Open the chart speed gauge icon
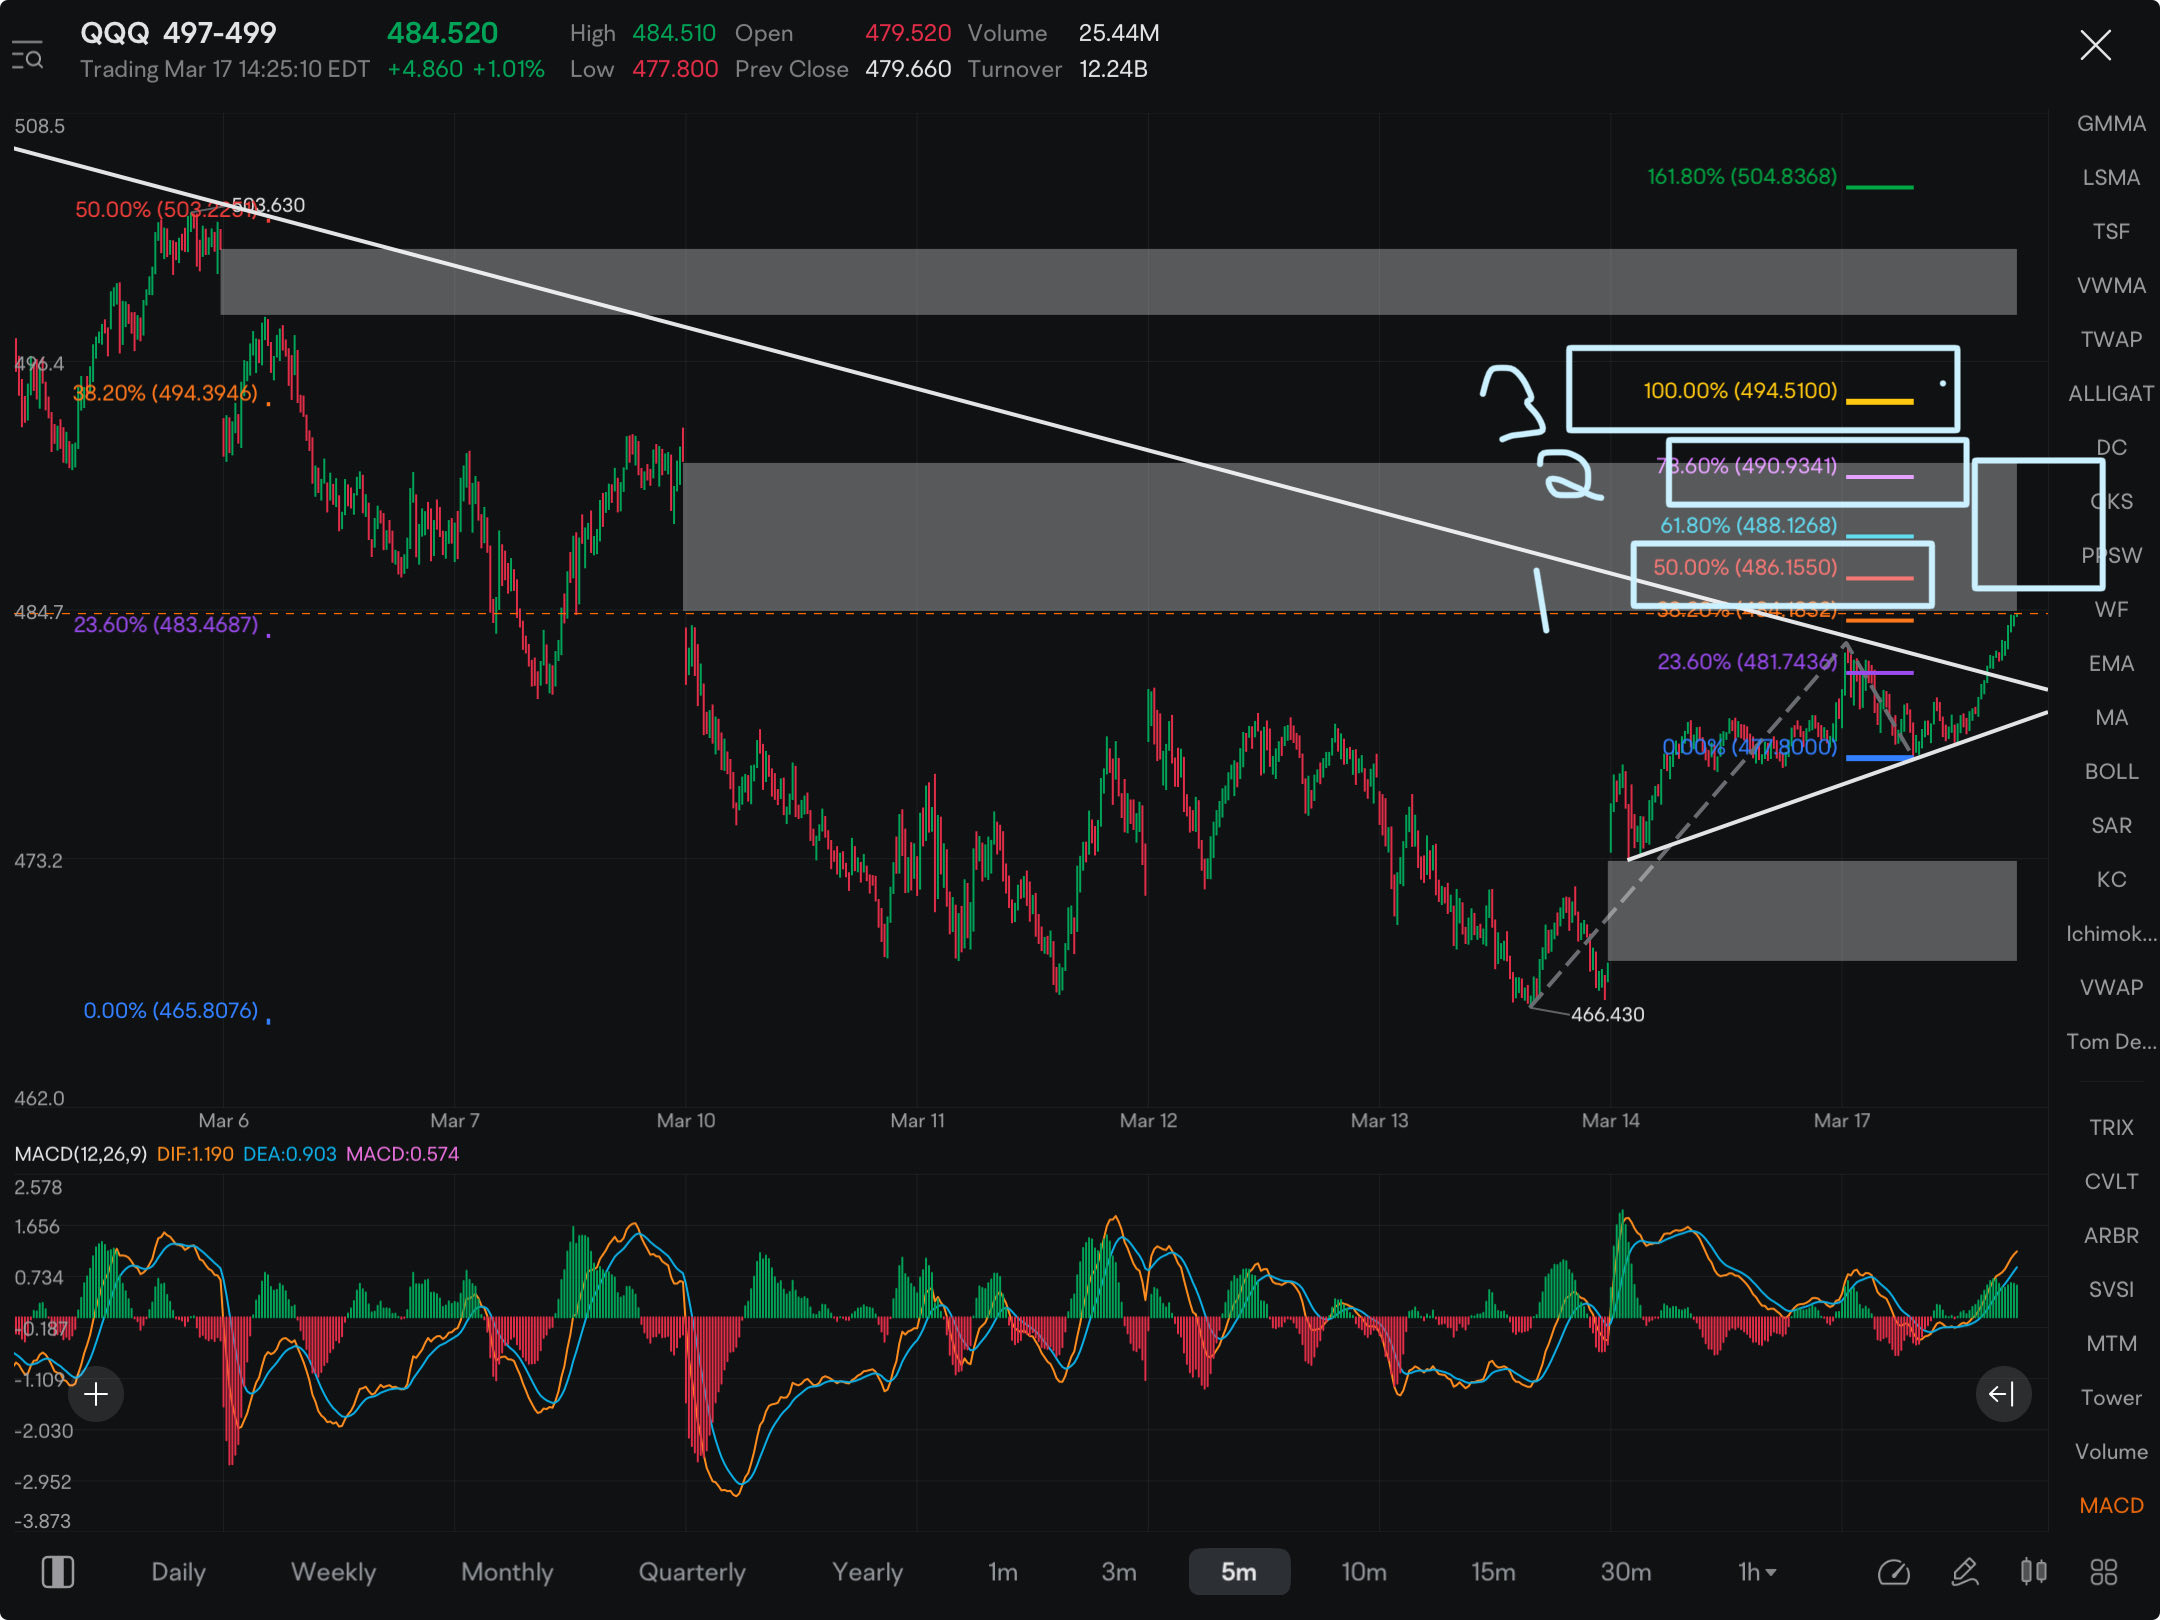Image resolution: width=2160 pixels, height=1620 pixels. coord(1894,1572)
